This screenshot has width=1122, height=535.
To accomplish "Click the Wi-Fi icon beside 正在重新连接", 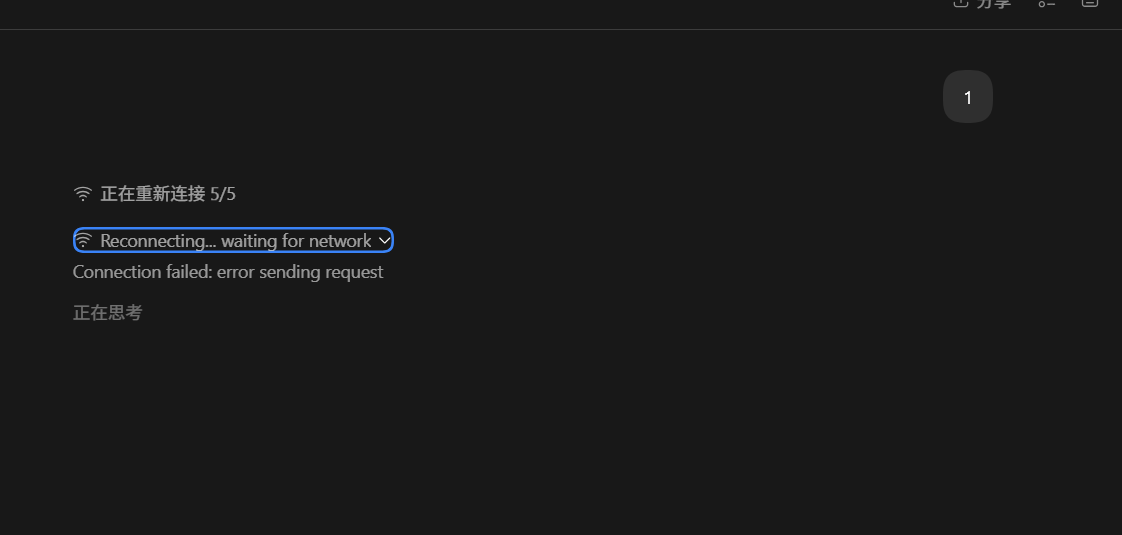I will [x=83, y=194].
